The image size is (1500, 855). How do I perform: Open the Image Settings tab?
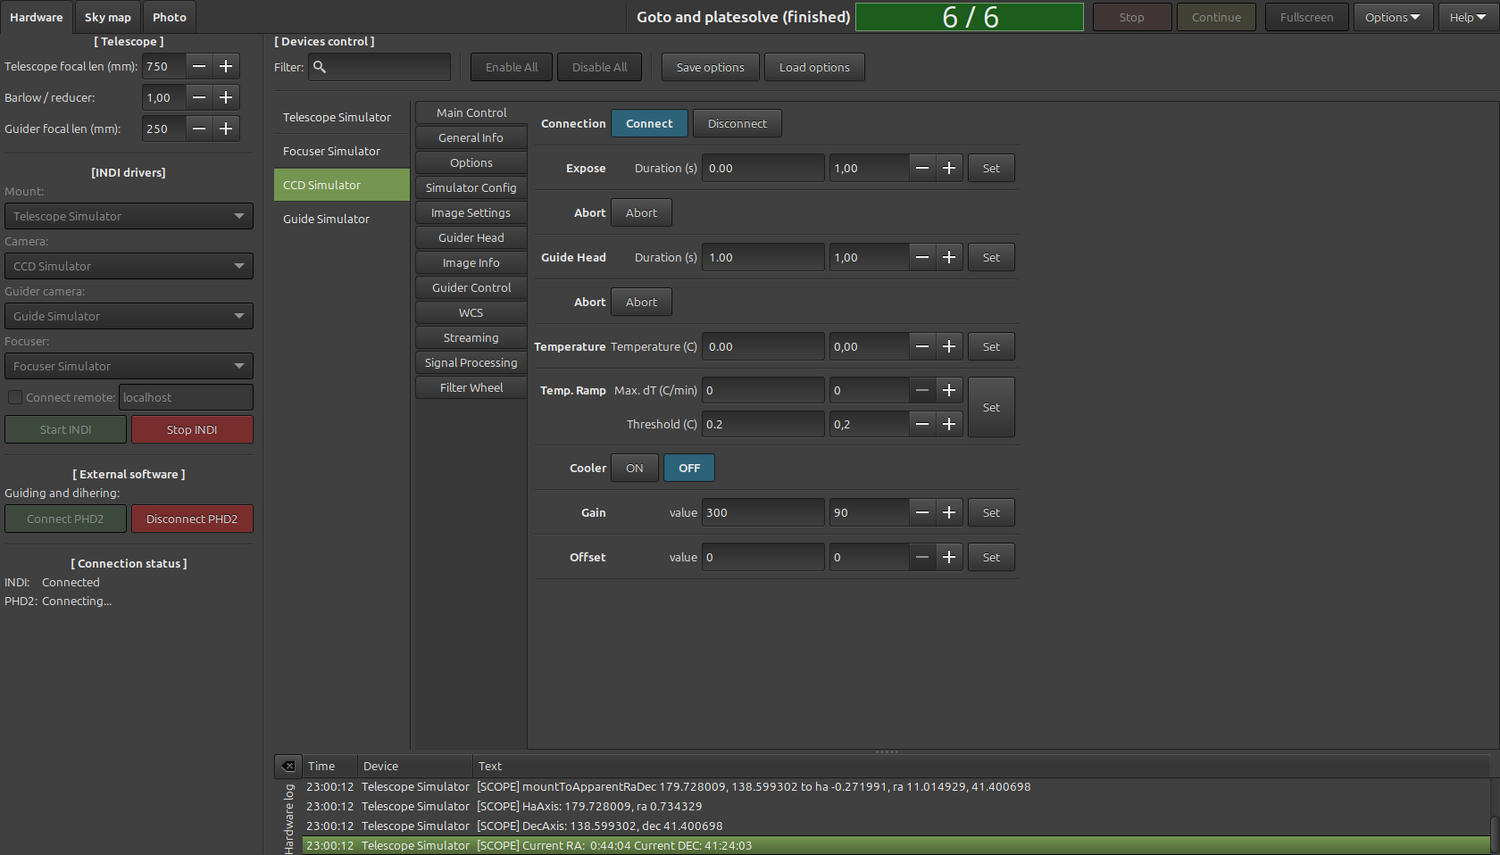coord(471,212)
